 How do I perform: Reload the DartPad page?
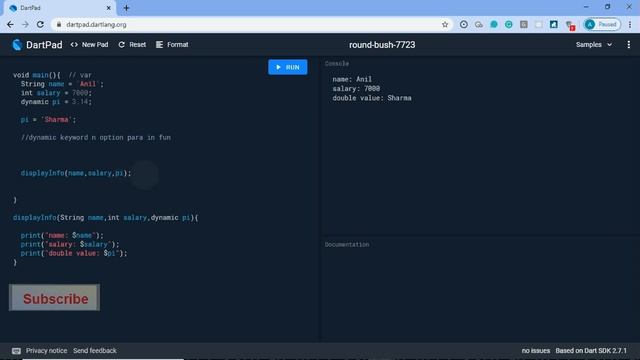coord(40,24)
